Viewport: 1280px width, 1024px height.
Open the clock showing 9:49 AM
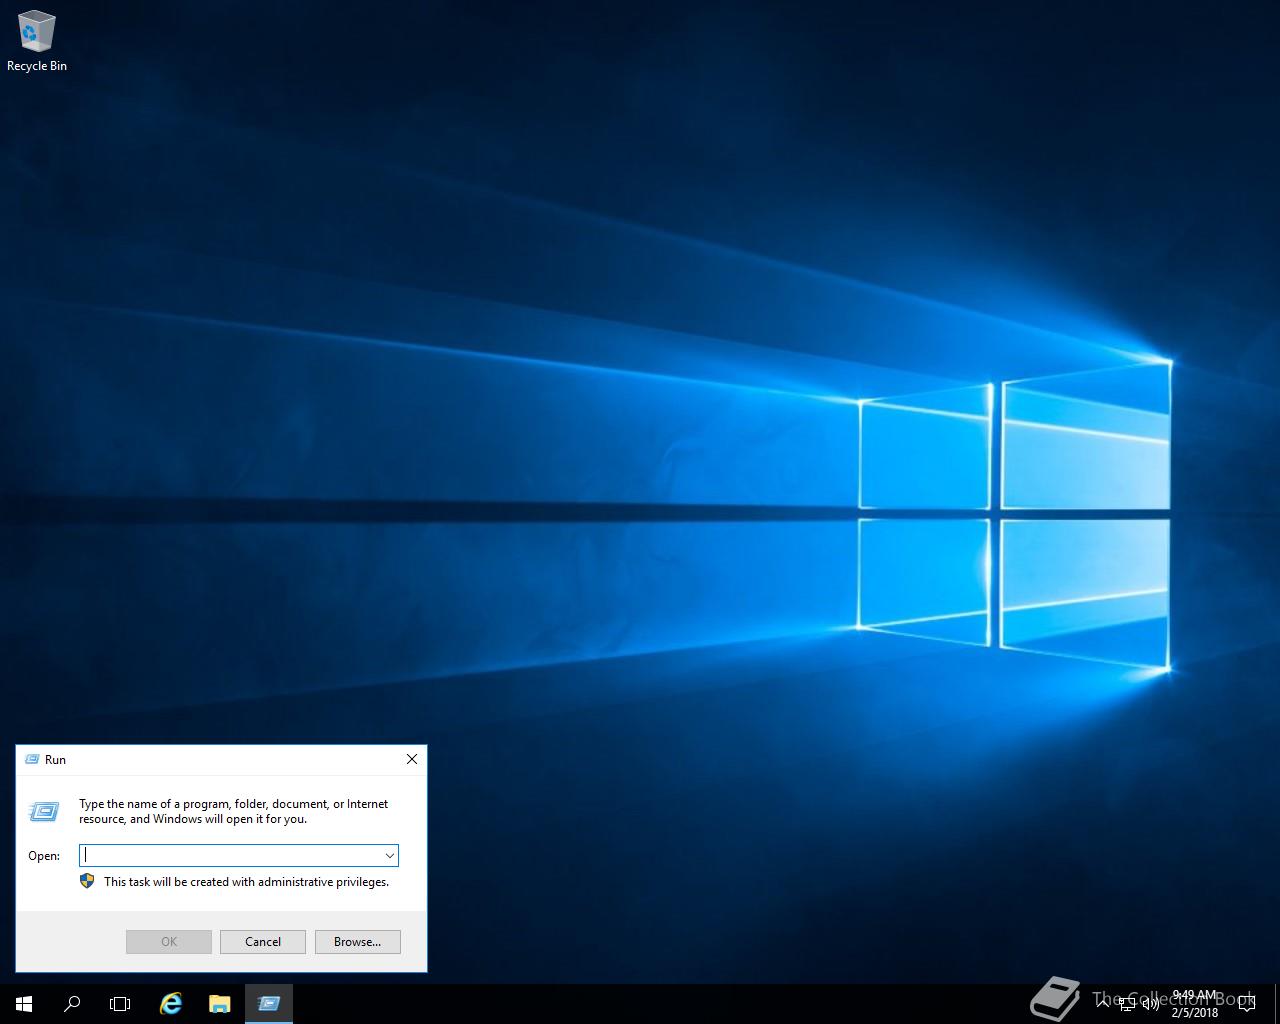click(x=1195, y=1004)
